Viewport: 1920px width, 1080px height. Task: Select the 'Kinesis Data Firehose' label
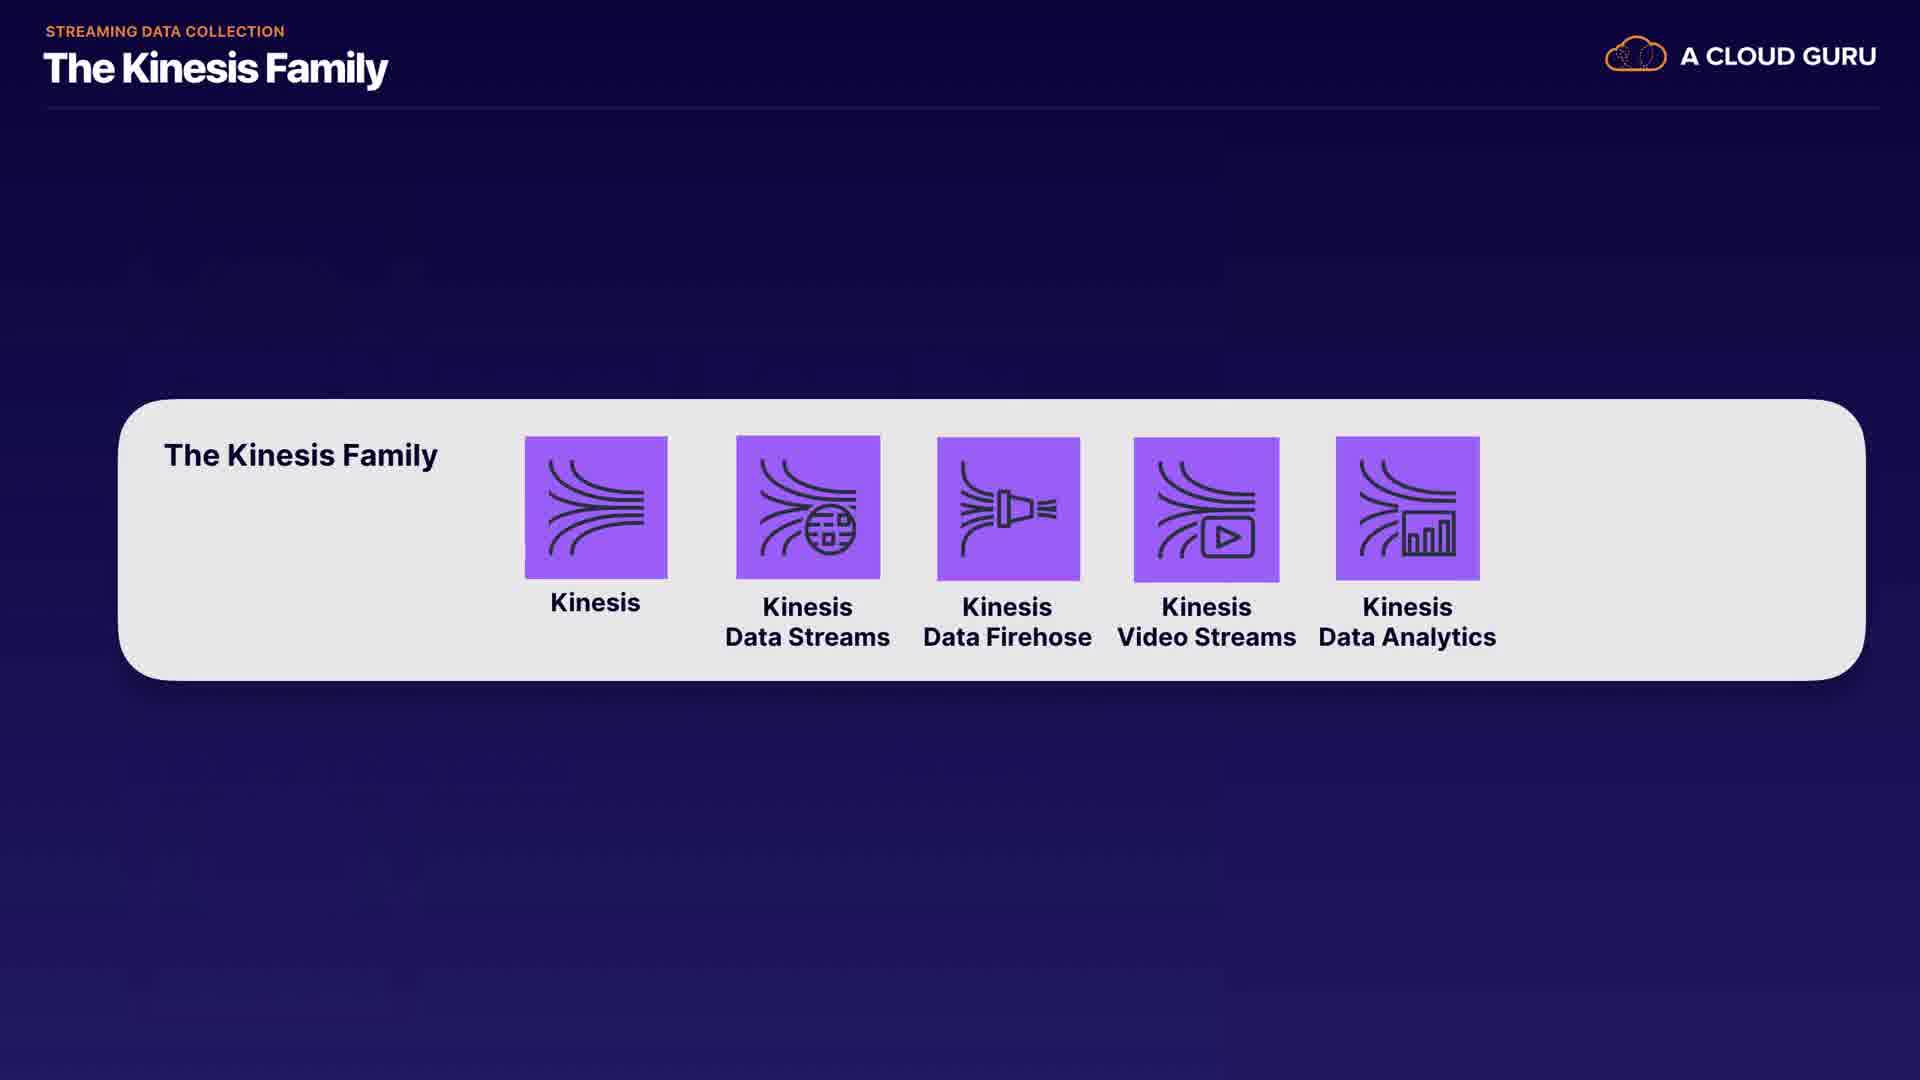1007,622
